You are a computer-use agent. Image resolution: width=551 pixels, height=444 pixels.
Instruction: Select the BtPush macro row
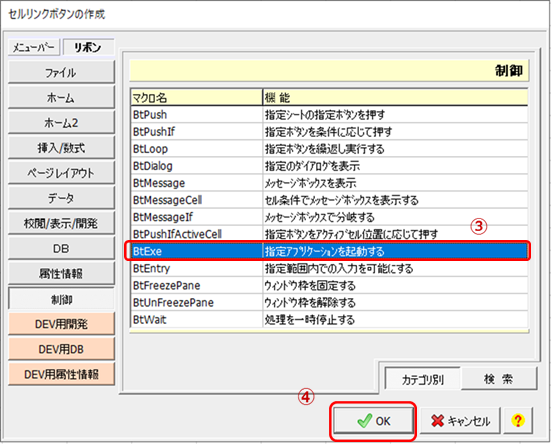tap(329, 115)
